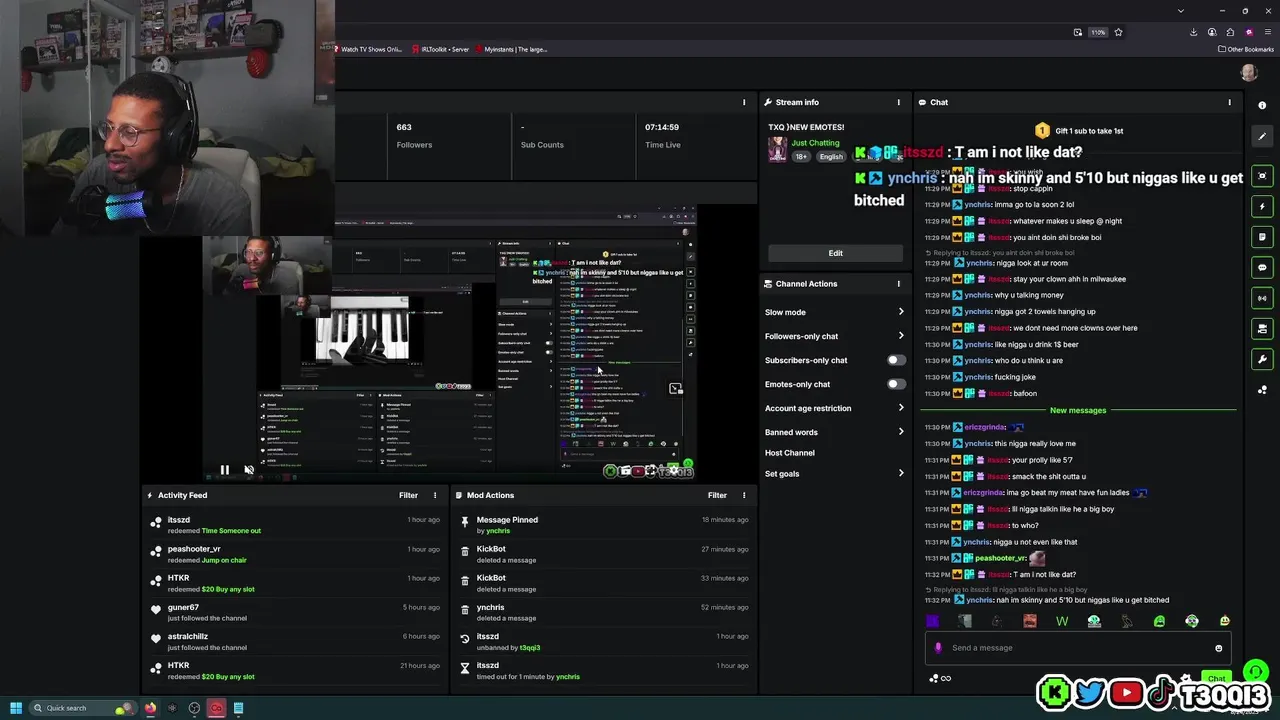1280x720 pixels.
Task: Unmute the stream preview player
Action: (249, 470)
